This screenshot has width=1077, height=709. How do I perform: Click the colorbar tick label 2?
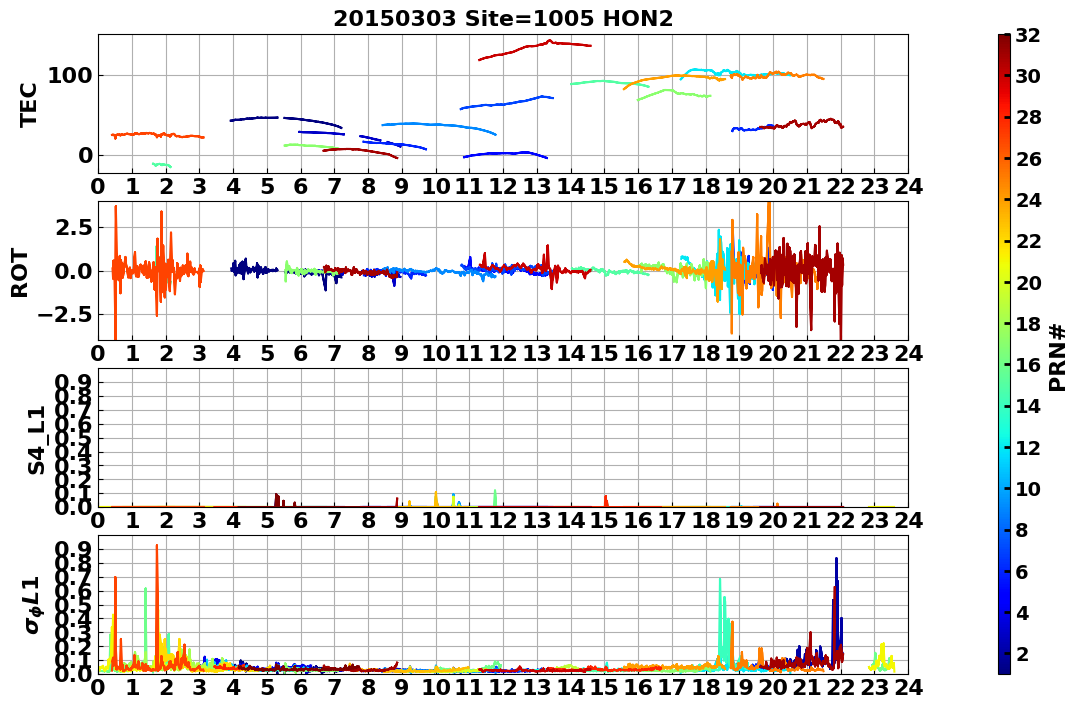coord(1023,653)
